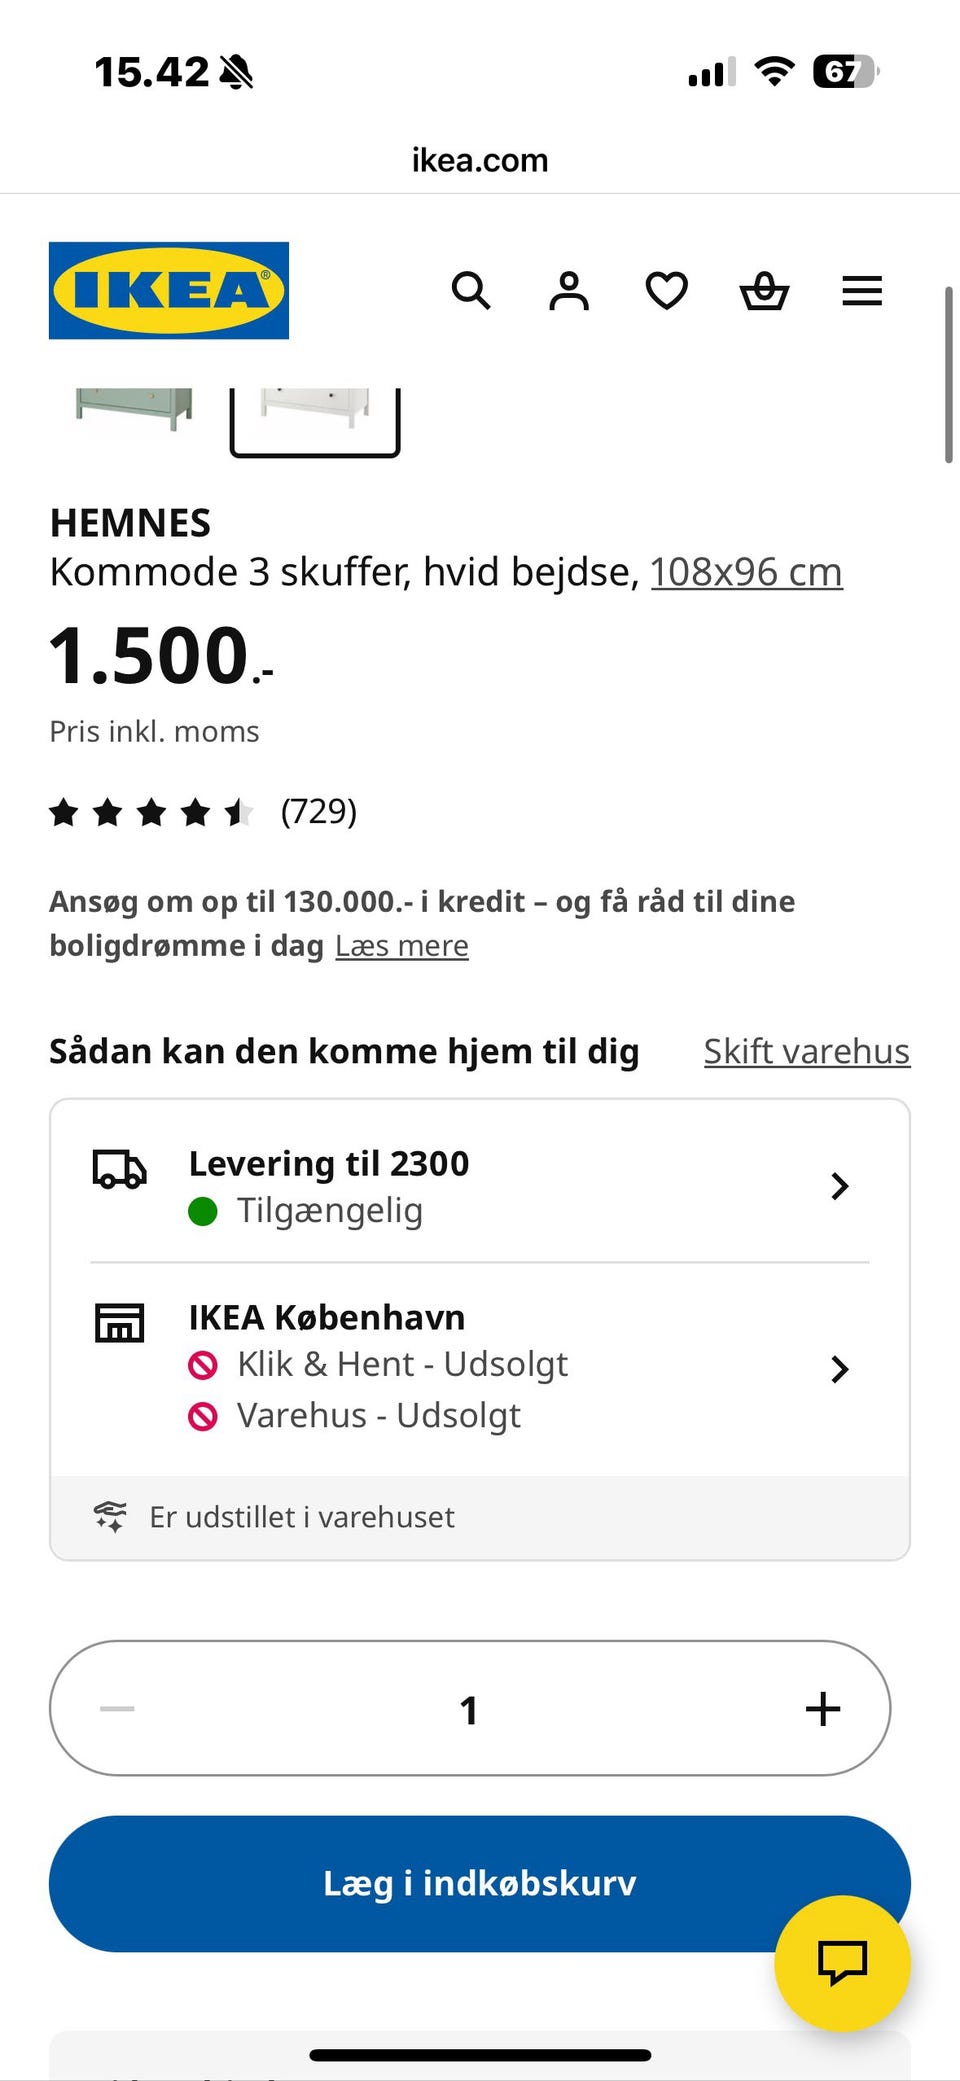
Task: Open the favorites heart icon
Action: [x=666, y=291]
